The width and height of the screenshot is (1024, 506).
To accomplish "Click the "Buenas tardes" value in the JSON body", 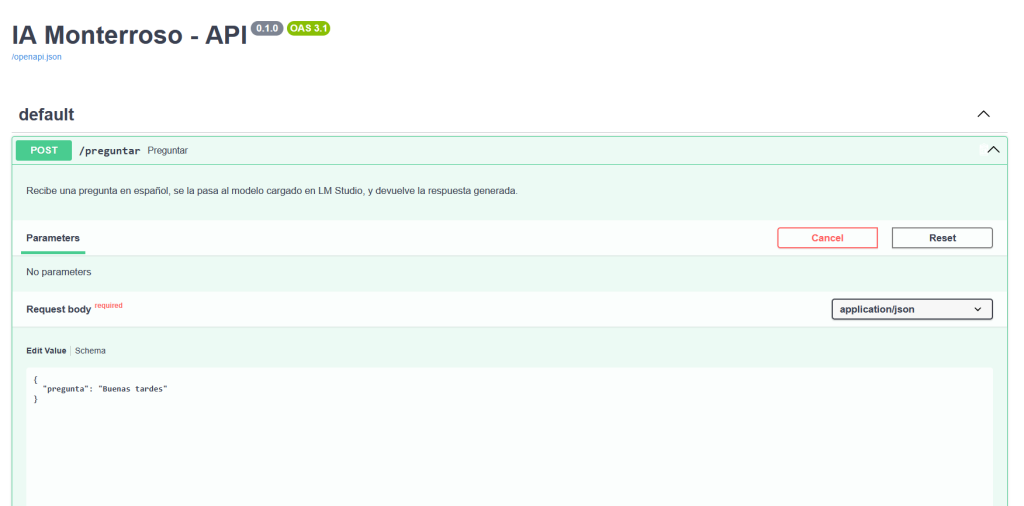I will tap(133, 389).
